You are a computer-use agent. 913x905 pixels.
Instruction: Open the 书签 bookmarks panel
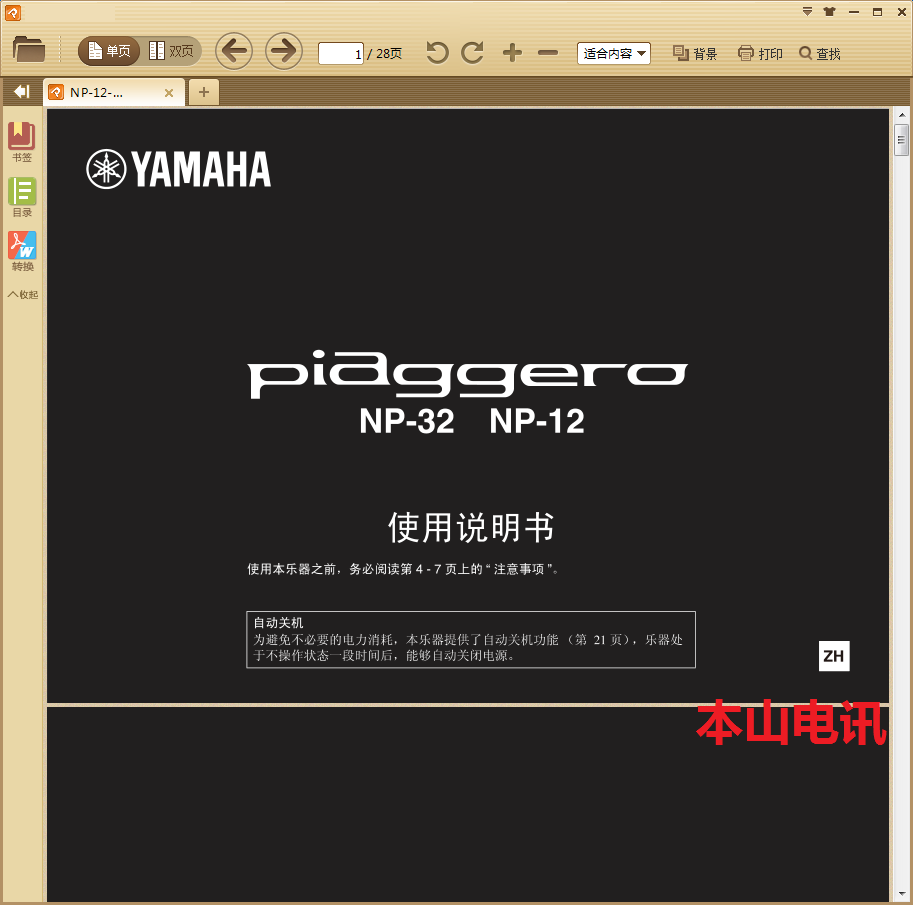22,142
